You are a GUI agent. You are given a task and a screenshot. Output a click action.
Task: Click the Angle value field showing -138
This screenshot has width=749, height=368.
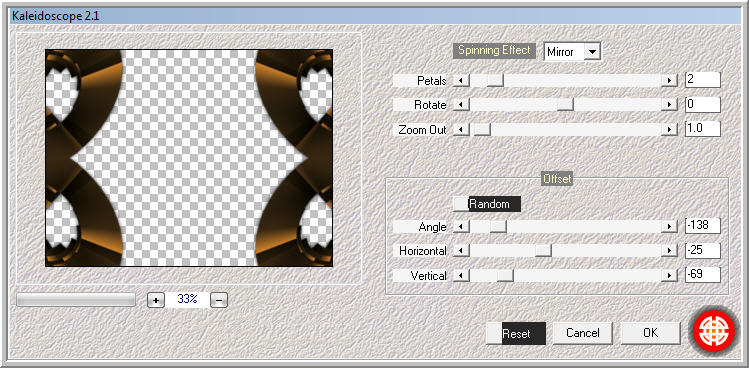[x=703, y=226]
